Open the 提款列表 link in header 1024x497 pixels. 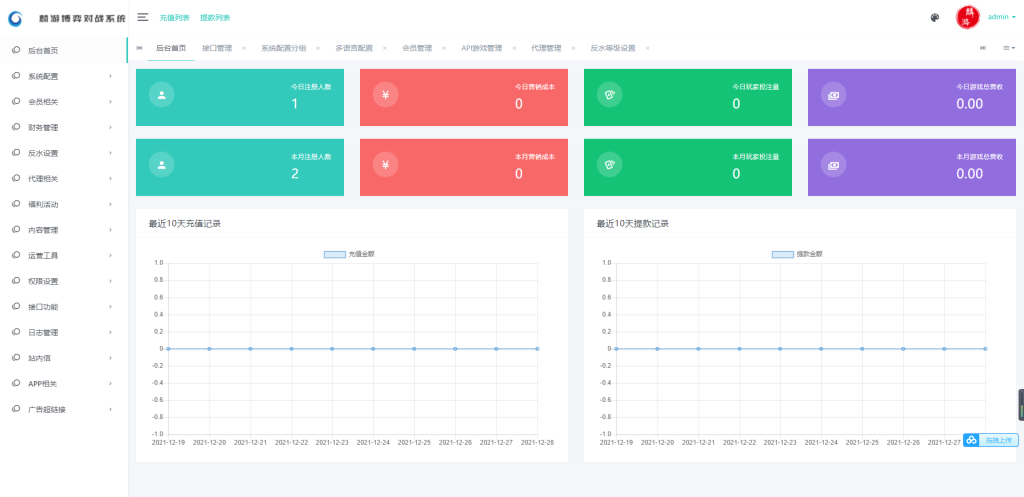(214, 18)
